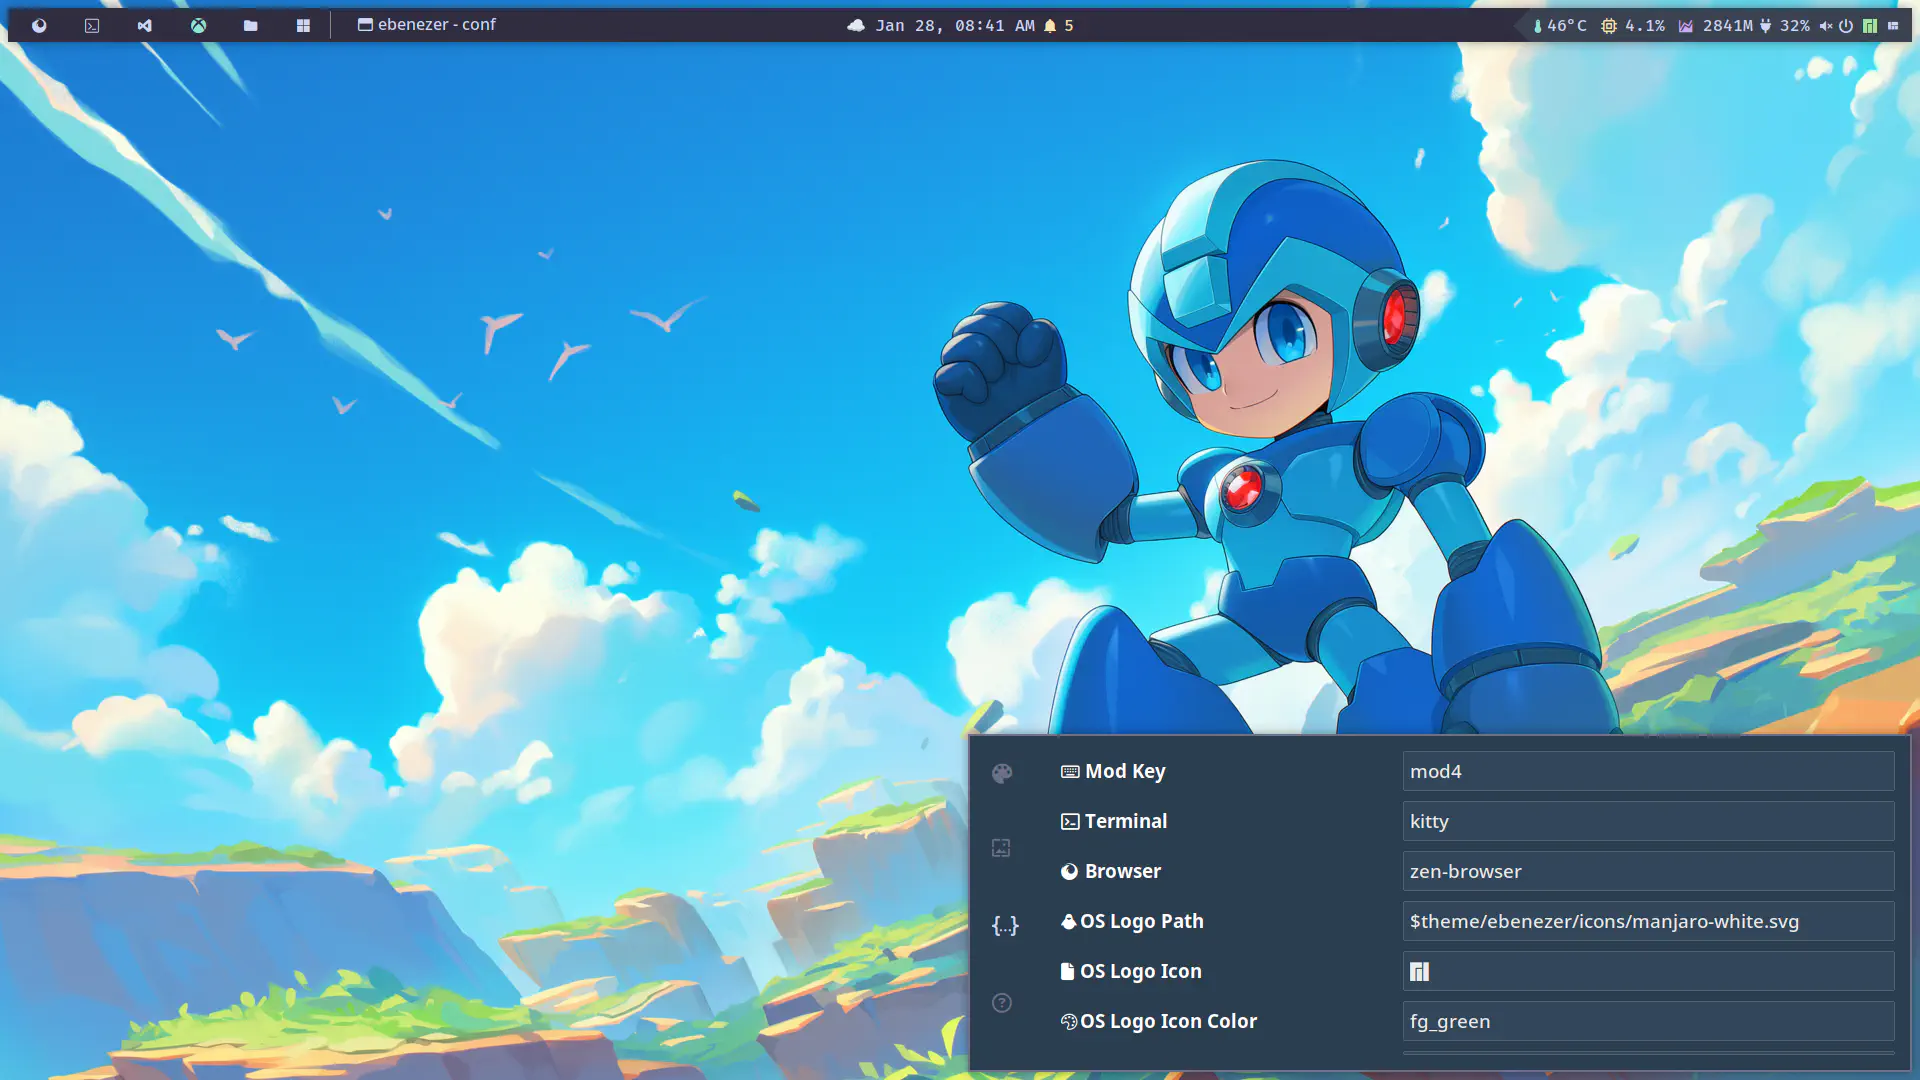Click the terminal workspace icon
1920x1080 pixels.
[92, 26]
